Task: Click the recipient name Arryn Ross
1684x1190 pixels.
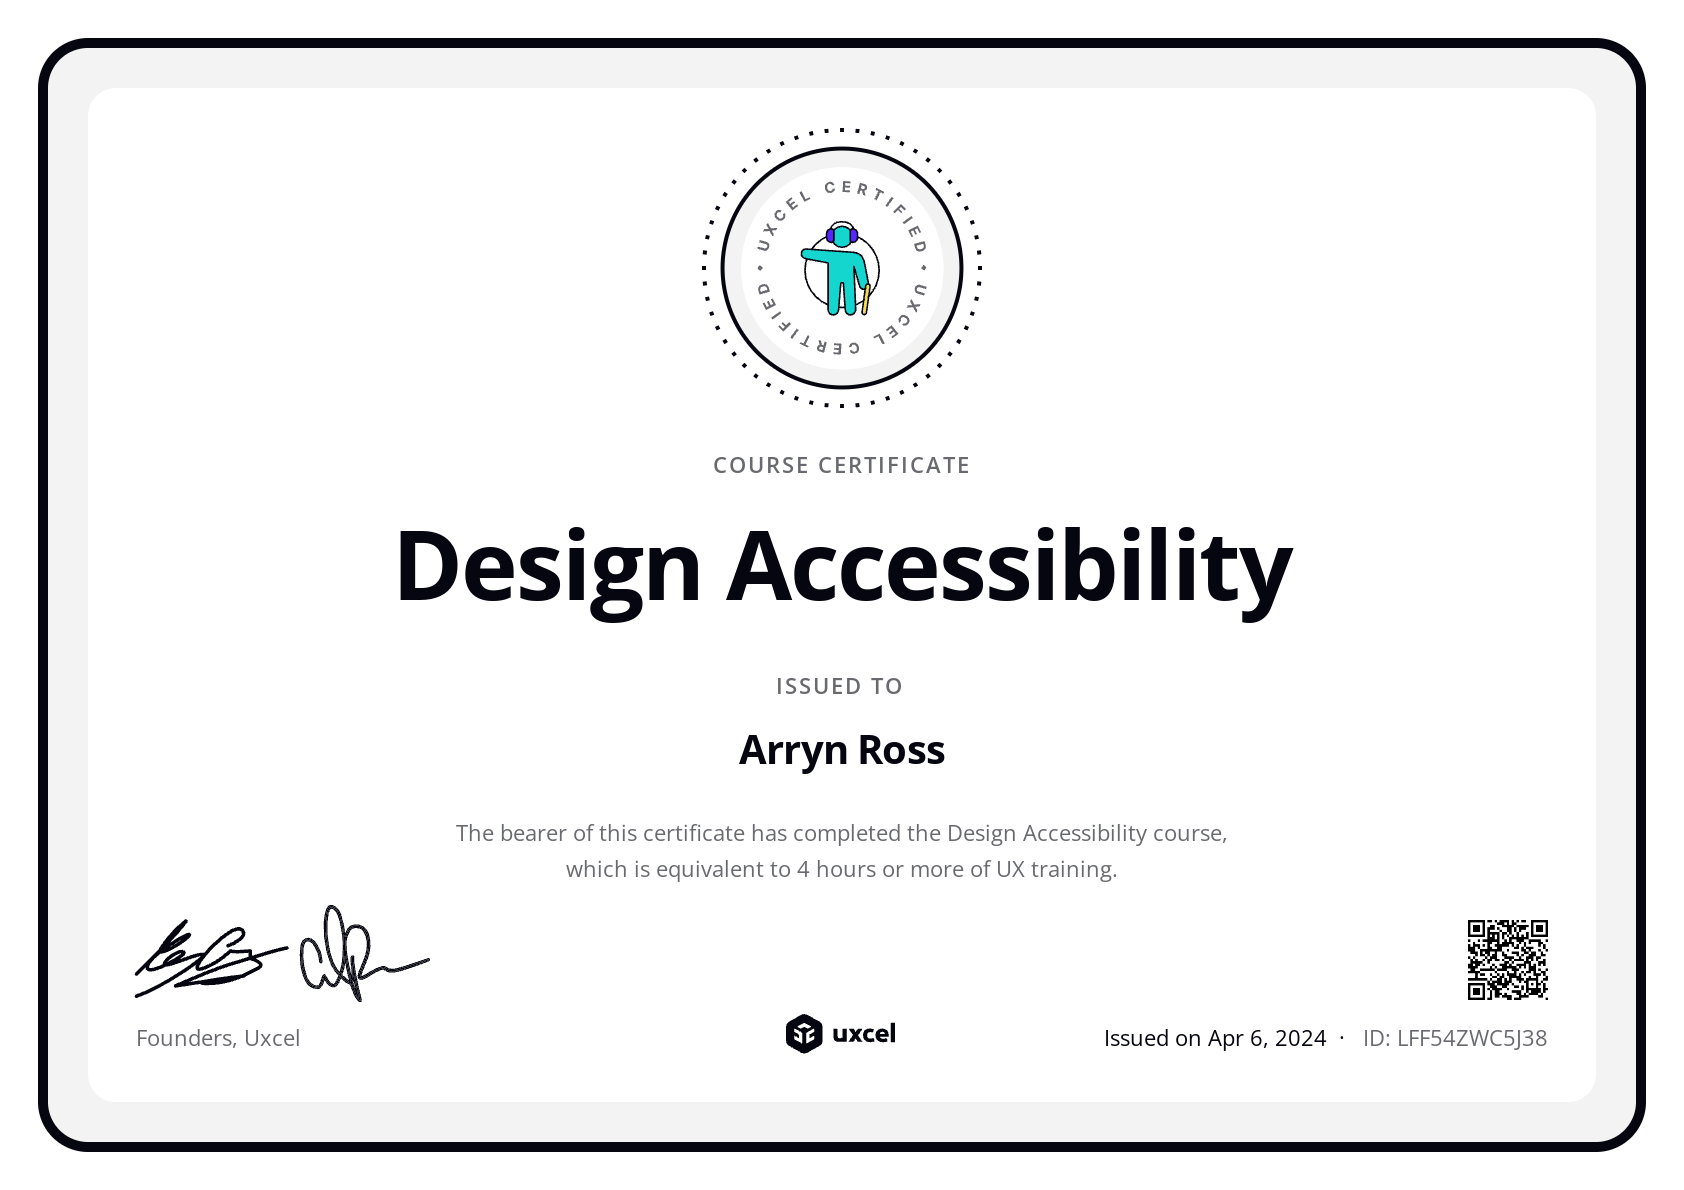Action: 842,748
